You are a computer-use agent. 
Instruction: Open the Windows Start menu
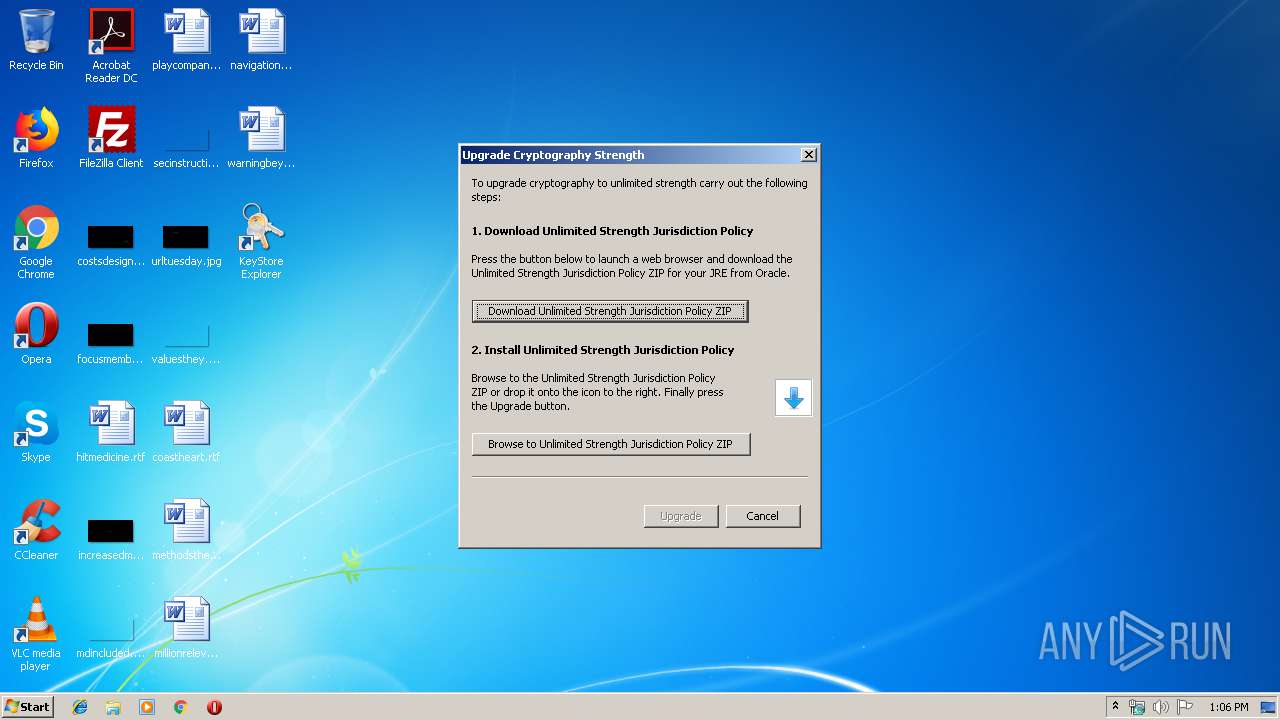(x=28, y=707)
